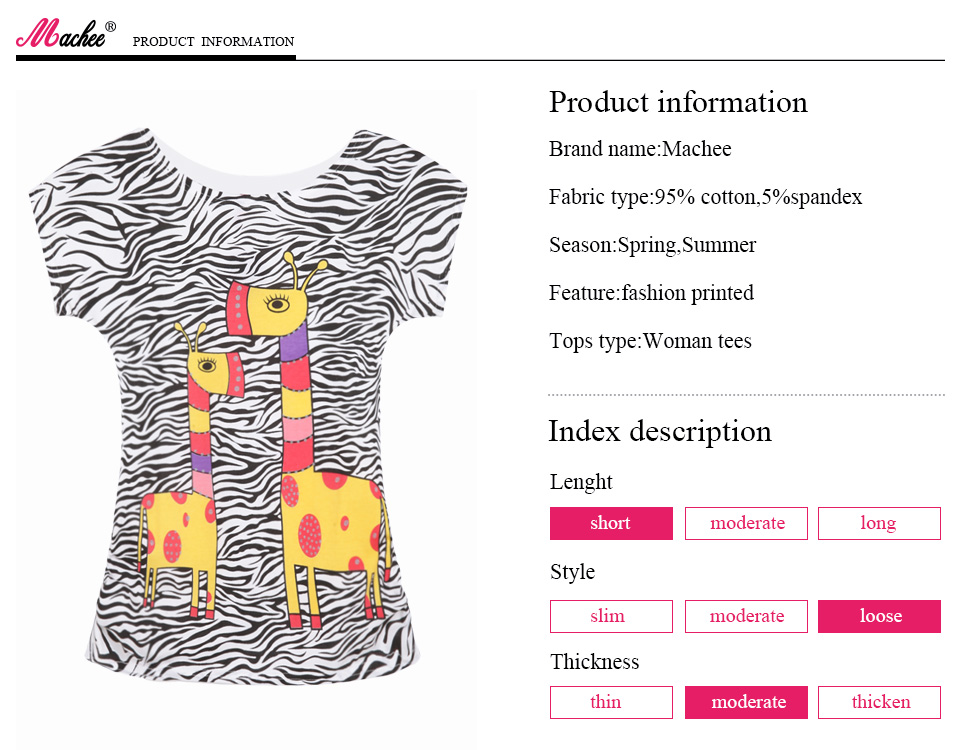The height and width of the screenshot is (750, 960).
Task: Click the Tops type:Woman tees text
Action: point(650,341)
